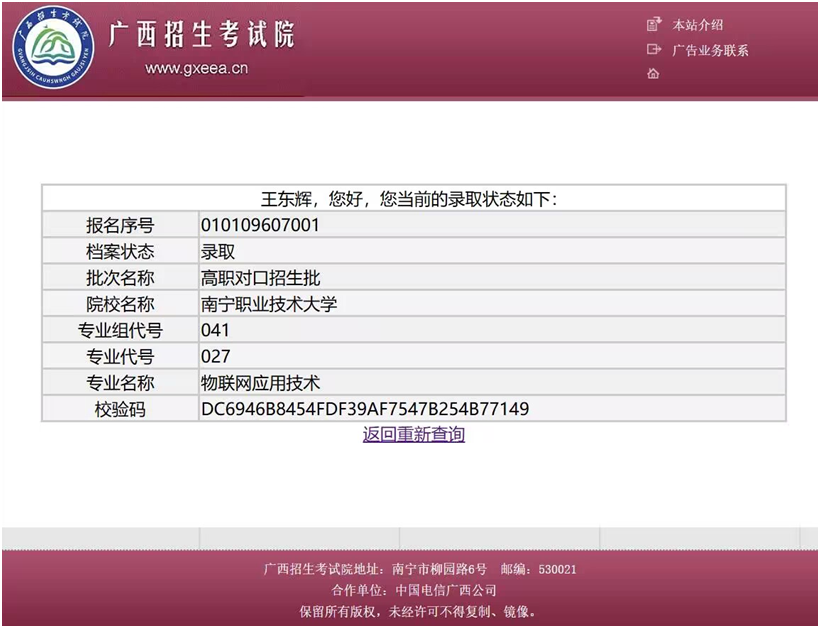Image resolution: width=820 pixels, height=628 pixels.
Task: Click the major code 027 cell
Action: pos(215,356)
